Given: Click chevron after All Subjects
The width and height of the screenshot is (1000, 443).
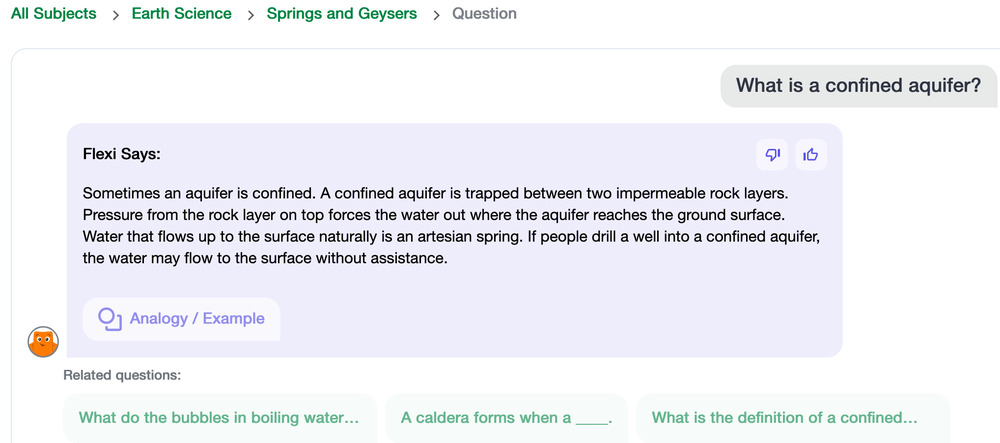Looking at the screenshot, I should click(x=115, y=15).
